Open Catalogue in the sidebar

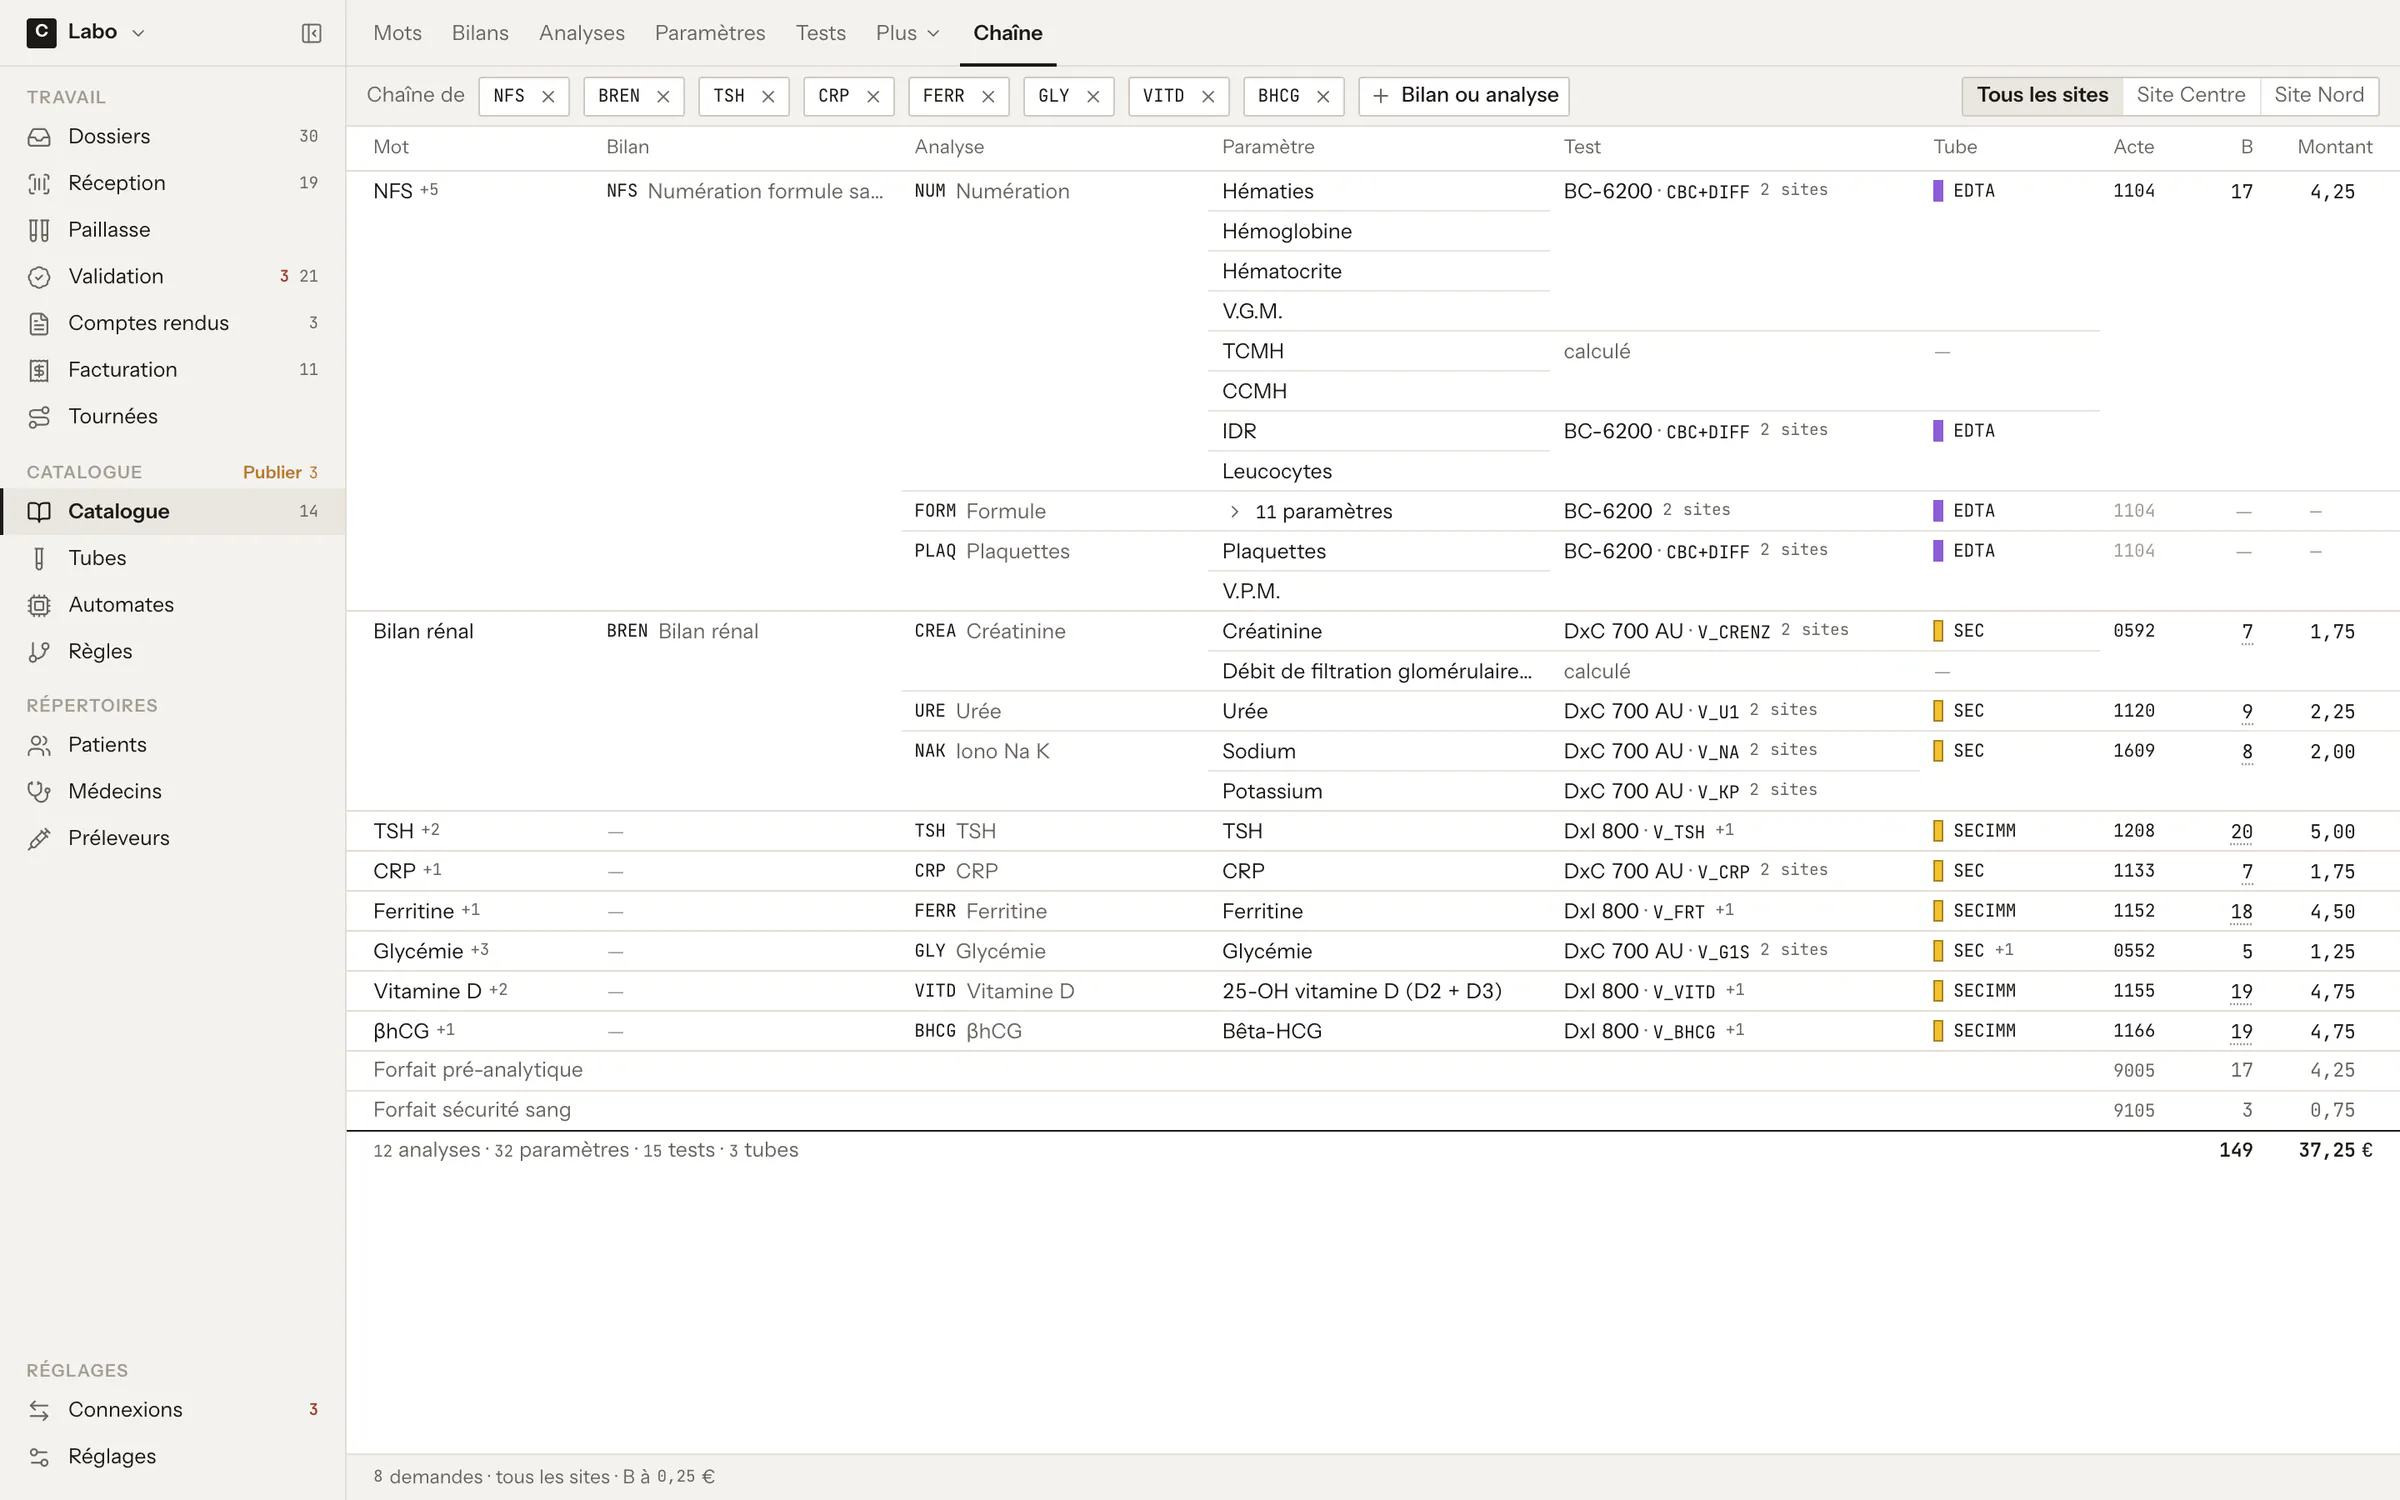[x=172, y=512]
